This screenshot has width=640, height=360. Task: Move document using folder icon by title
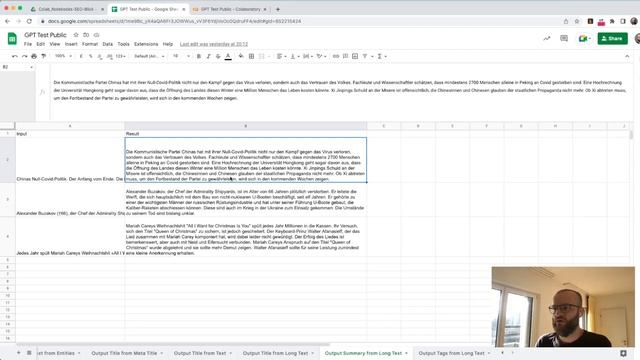click(86, 35)
